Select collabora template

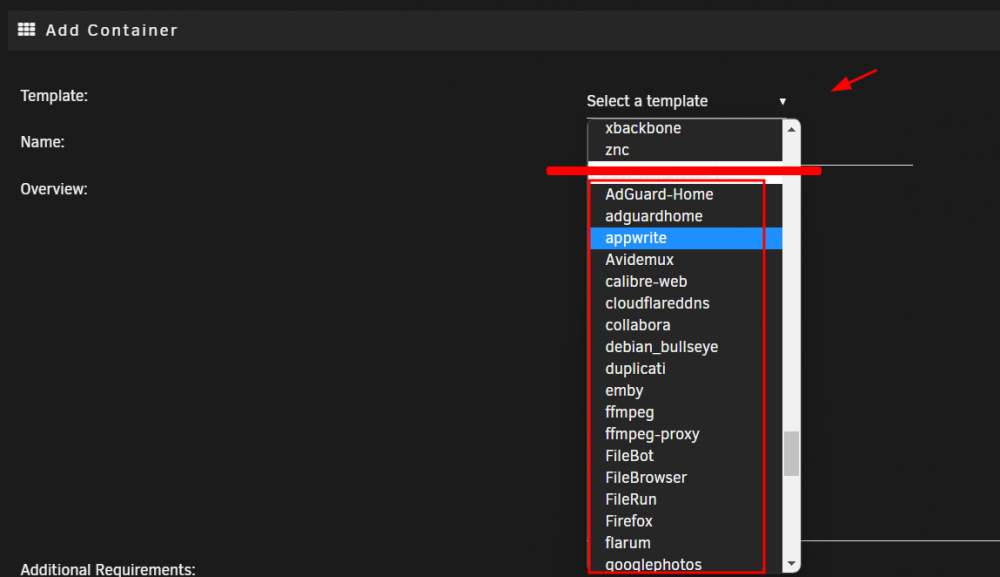[x=685, y=325]
